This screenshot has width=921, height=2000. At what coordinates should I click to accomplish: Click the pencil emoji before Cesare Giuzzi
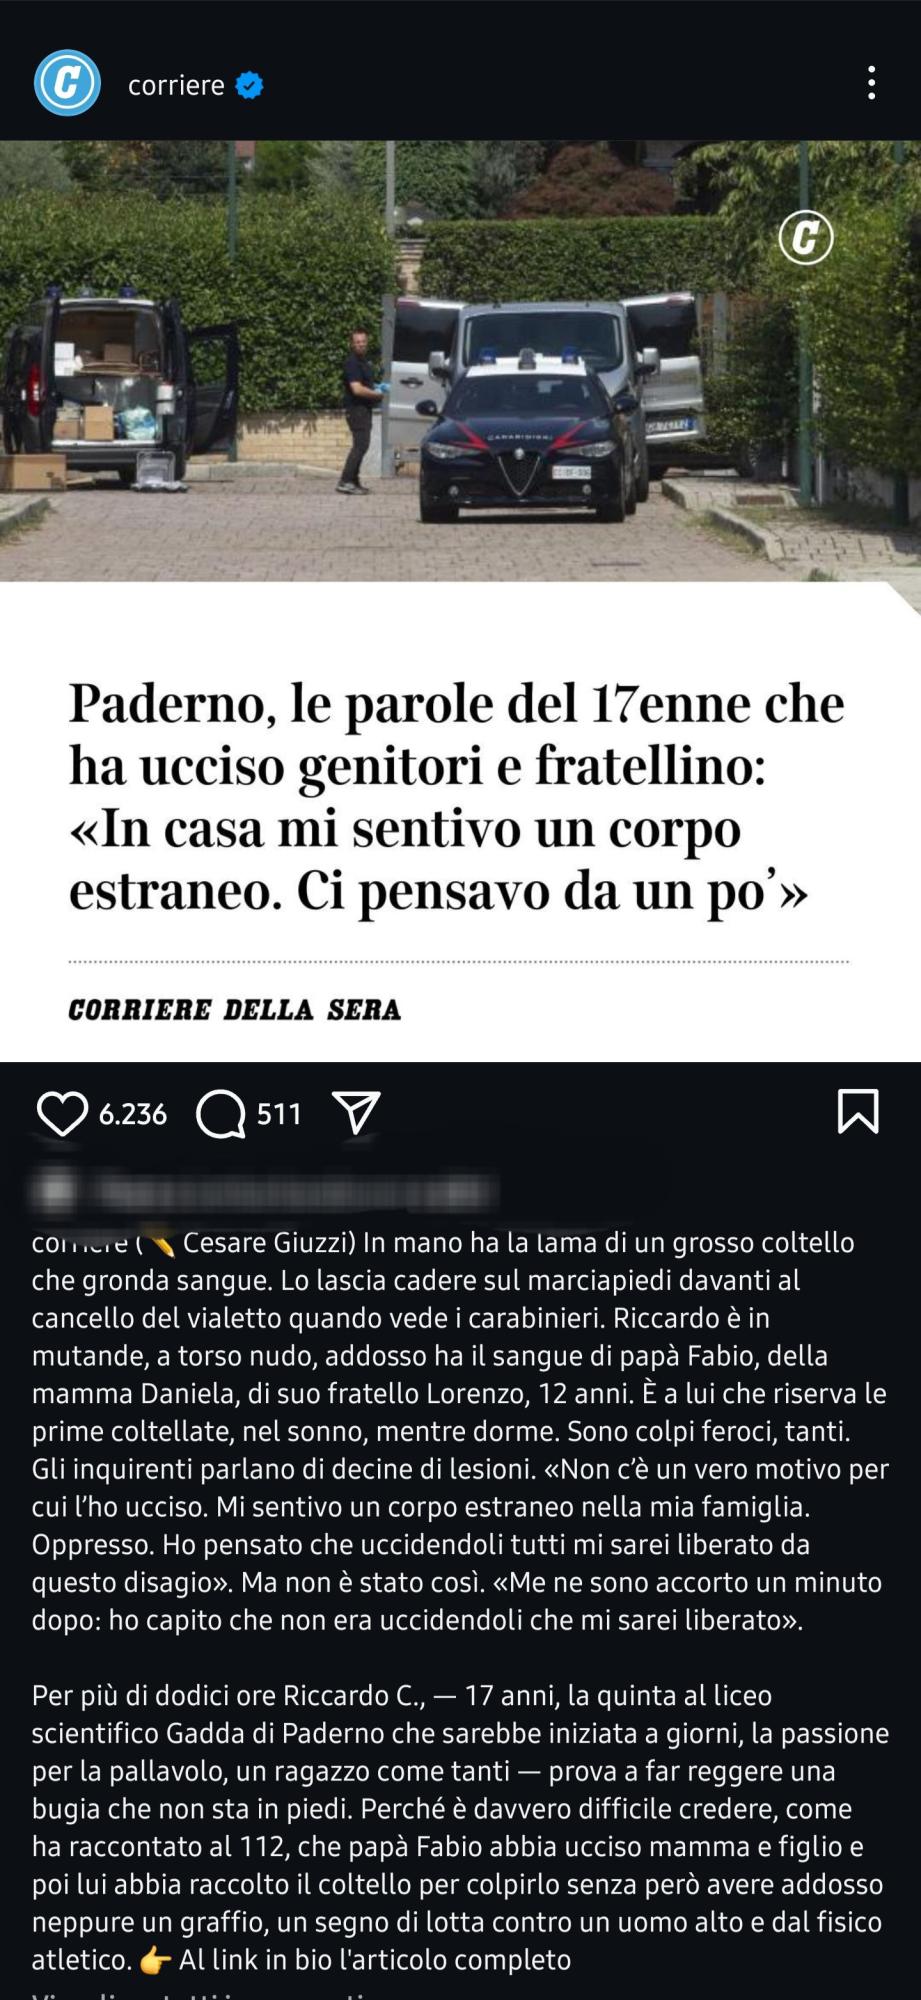(x=163, y=1243)
